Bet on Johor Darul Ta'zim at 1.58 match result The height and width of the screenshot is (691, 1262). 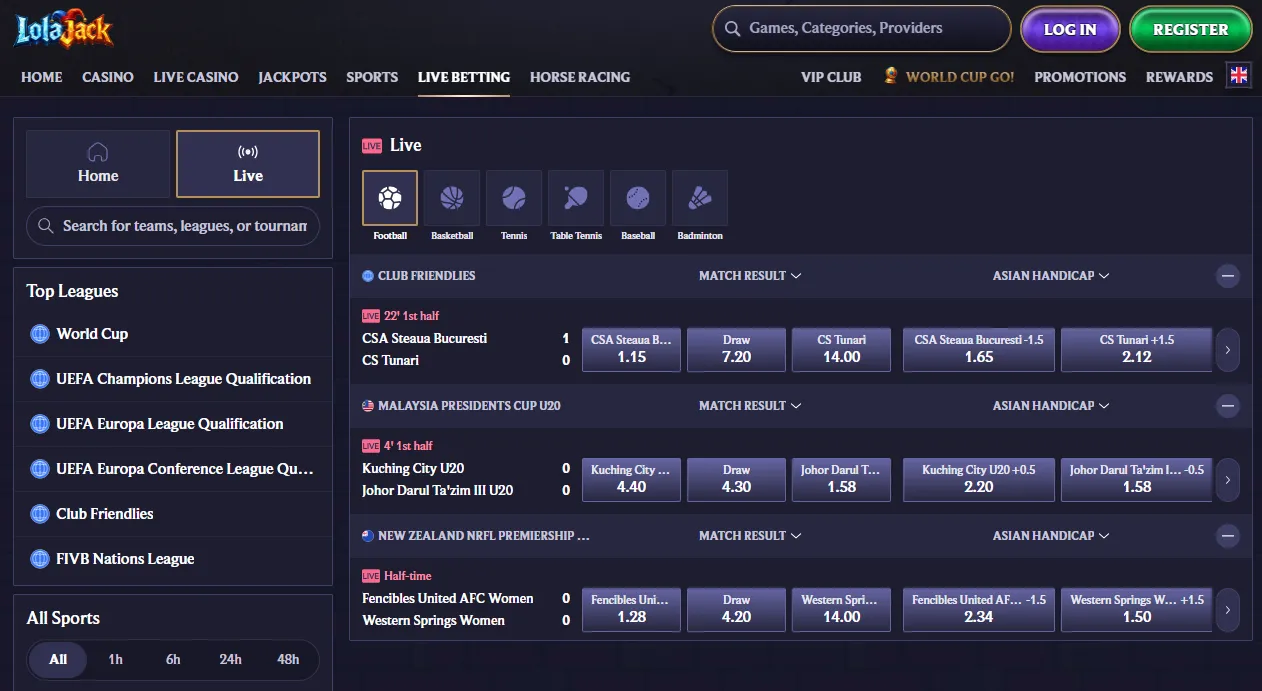841,480
